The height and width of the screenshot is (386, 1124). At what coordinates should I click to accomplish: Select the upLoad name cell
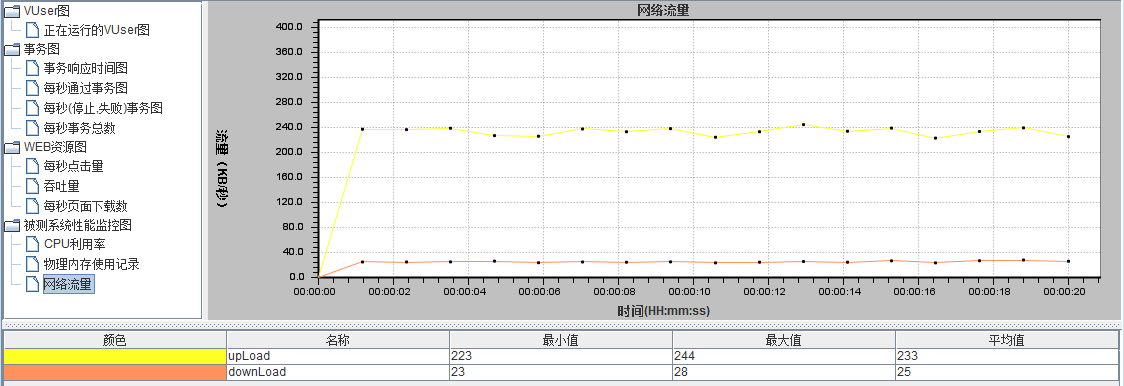tap(338, 356)
